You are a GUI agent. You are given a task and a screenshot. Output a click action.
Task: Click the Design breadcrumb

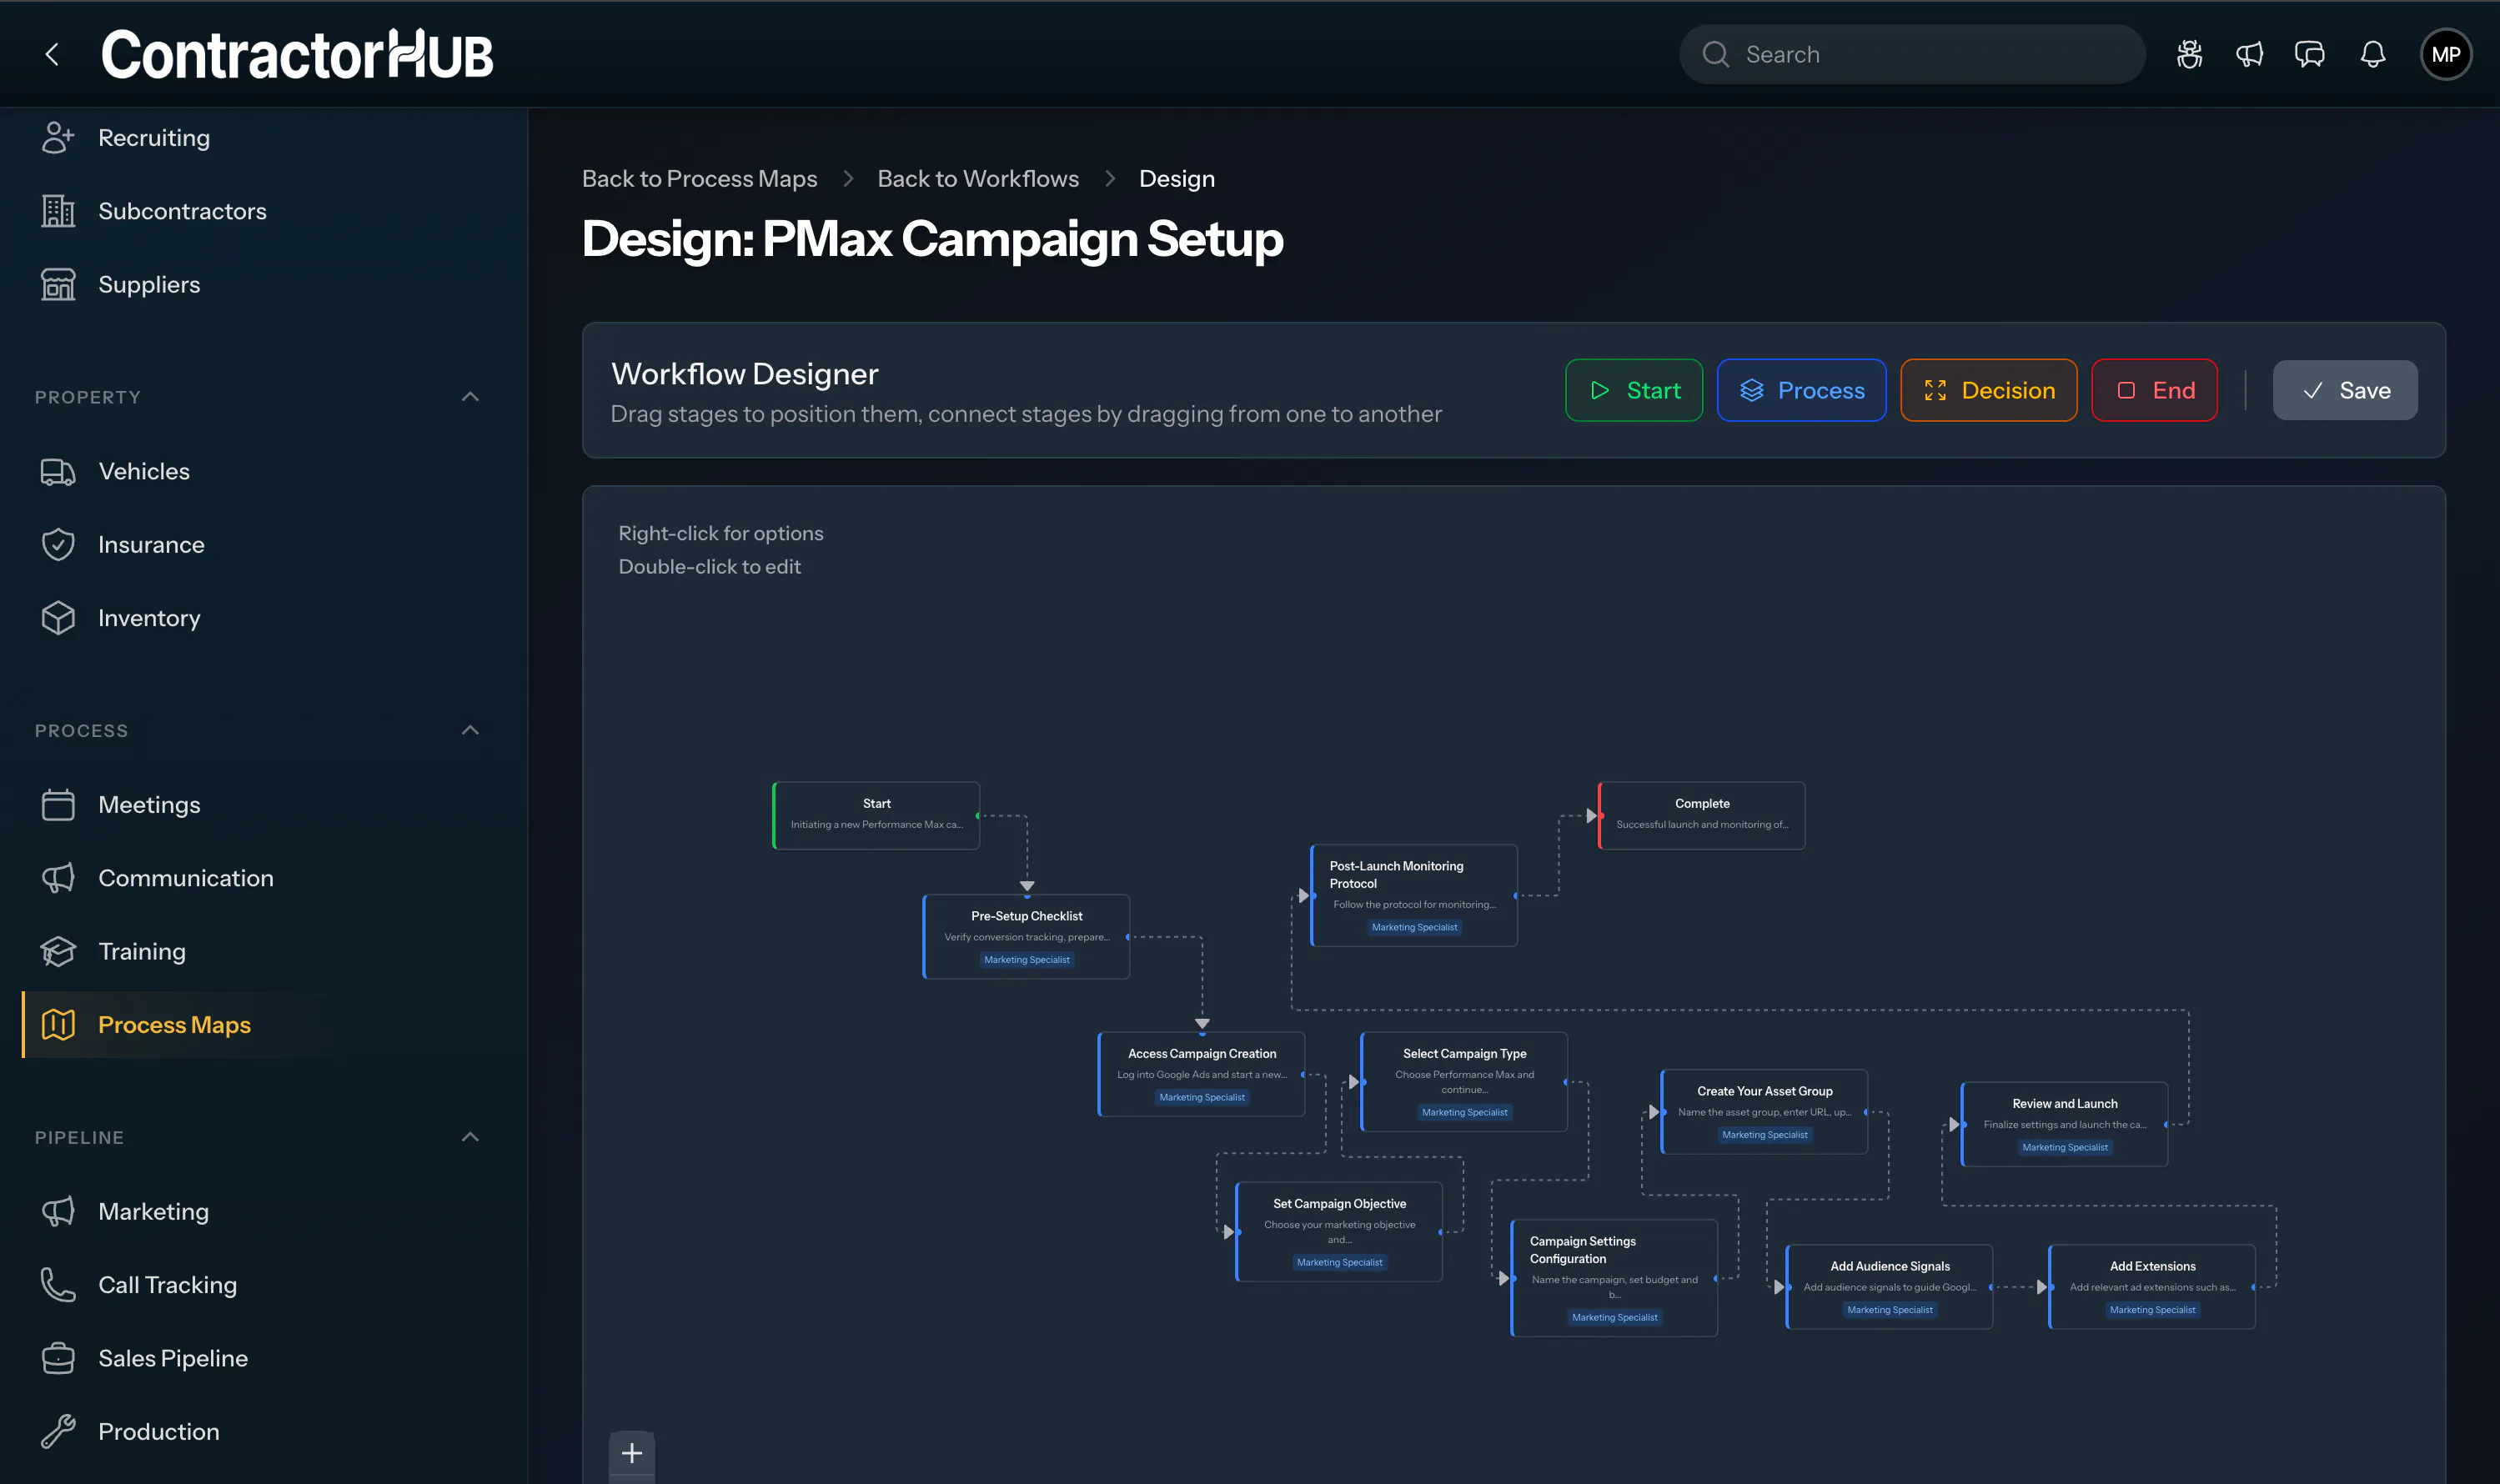[1177, 179]
